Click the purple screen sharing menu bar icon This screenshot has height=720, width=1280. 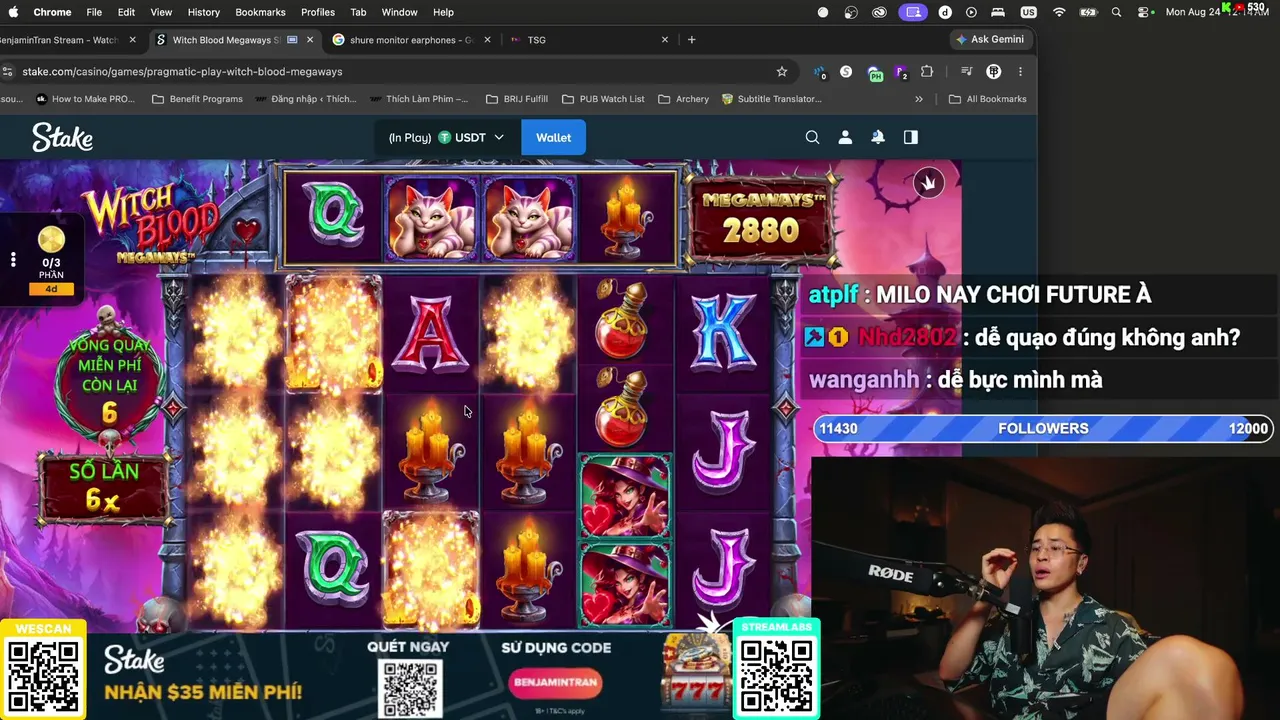point(912,12)
